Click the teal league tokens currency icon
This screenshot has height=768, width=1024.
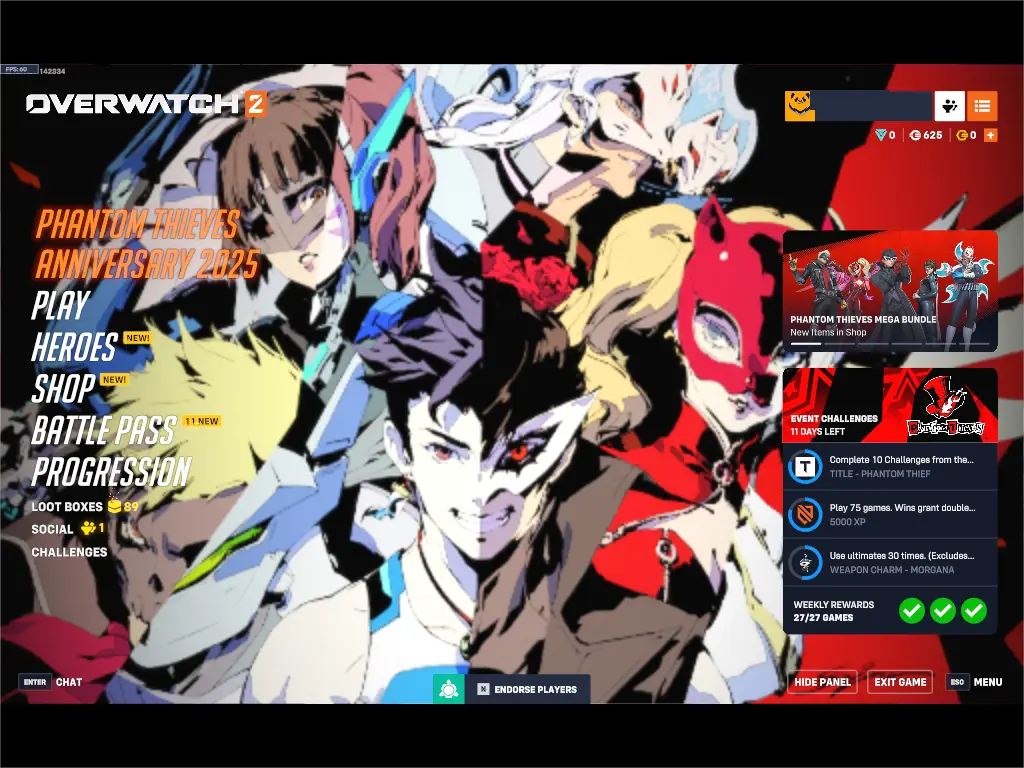click(880, 135)
